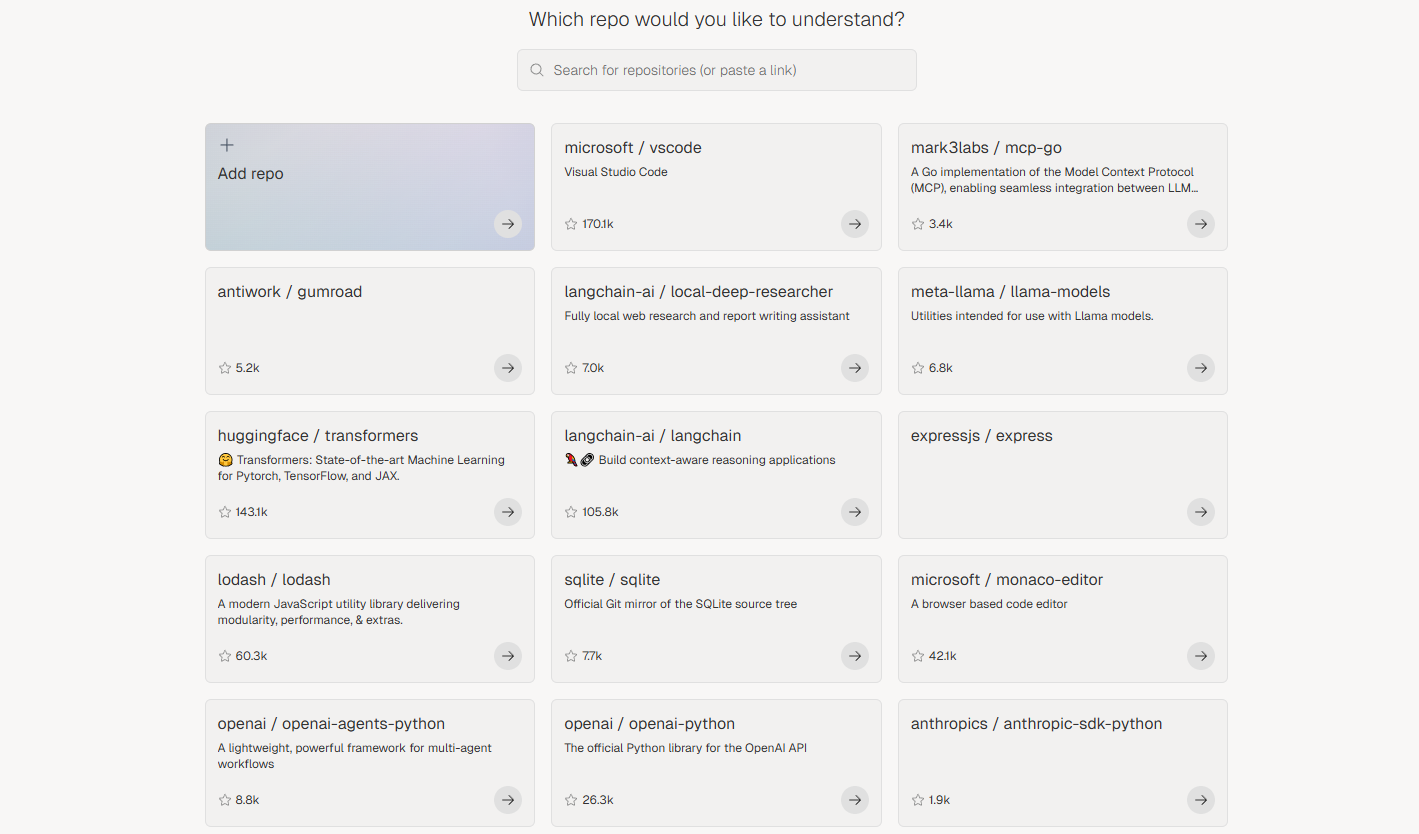The width and height of the screenshot is (1419, 834).
Task: Click the arrow button on mark3labs / mcp-go card
Action: pos(1201,224)
